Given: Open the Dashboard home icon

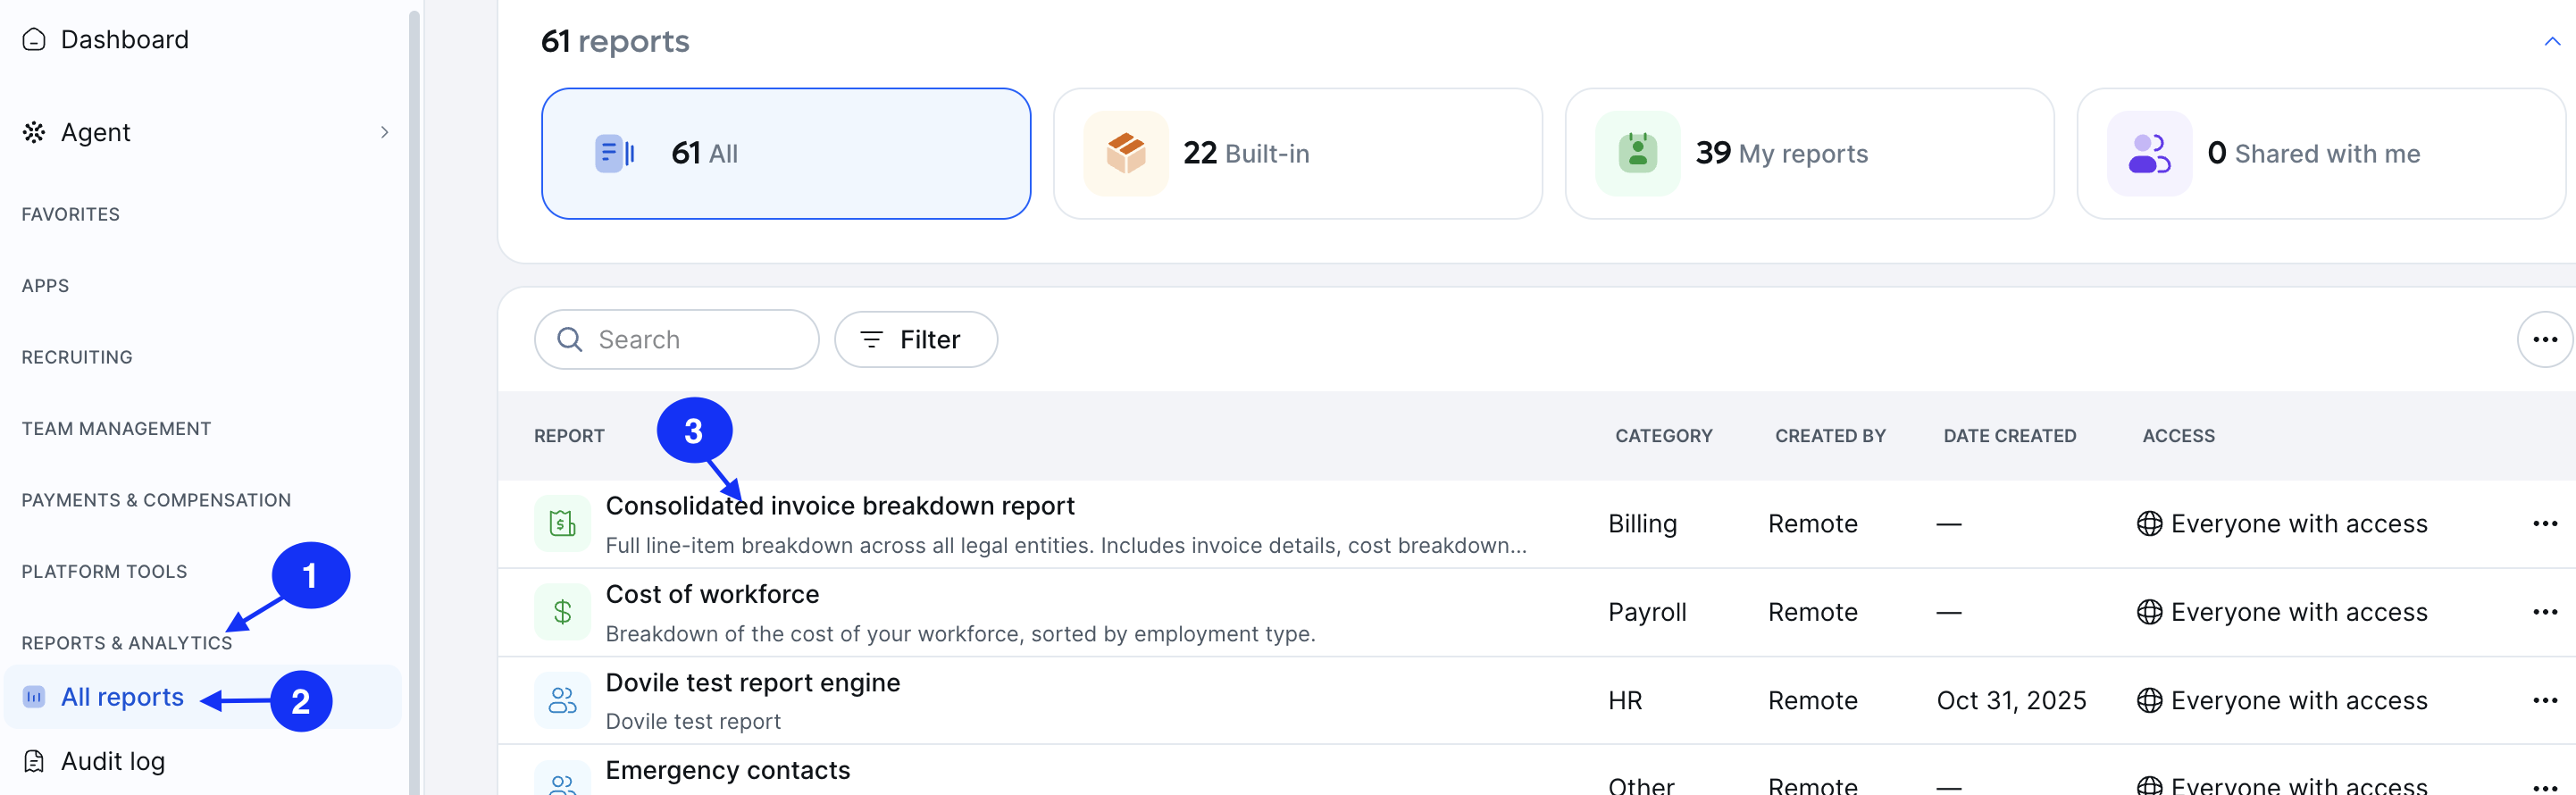Looking at the screenshot, I should (34, 40).
